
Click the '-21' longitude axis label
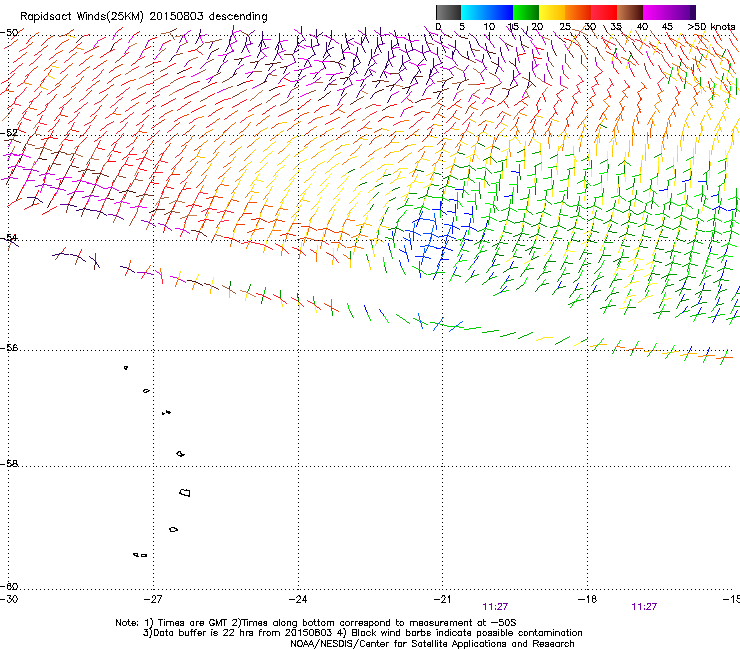click(x=442, y=599)
